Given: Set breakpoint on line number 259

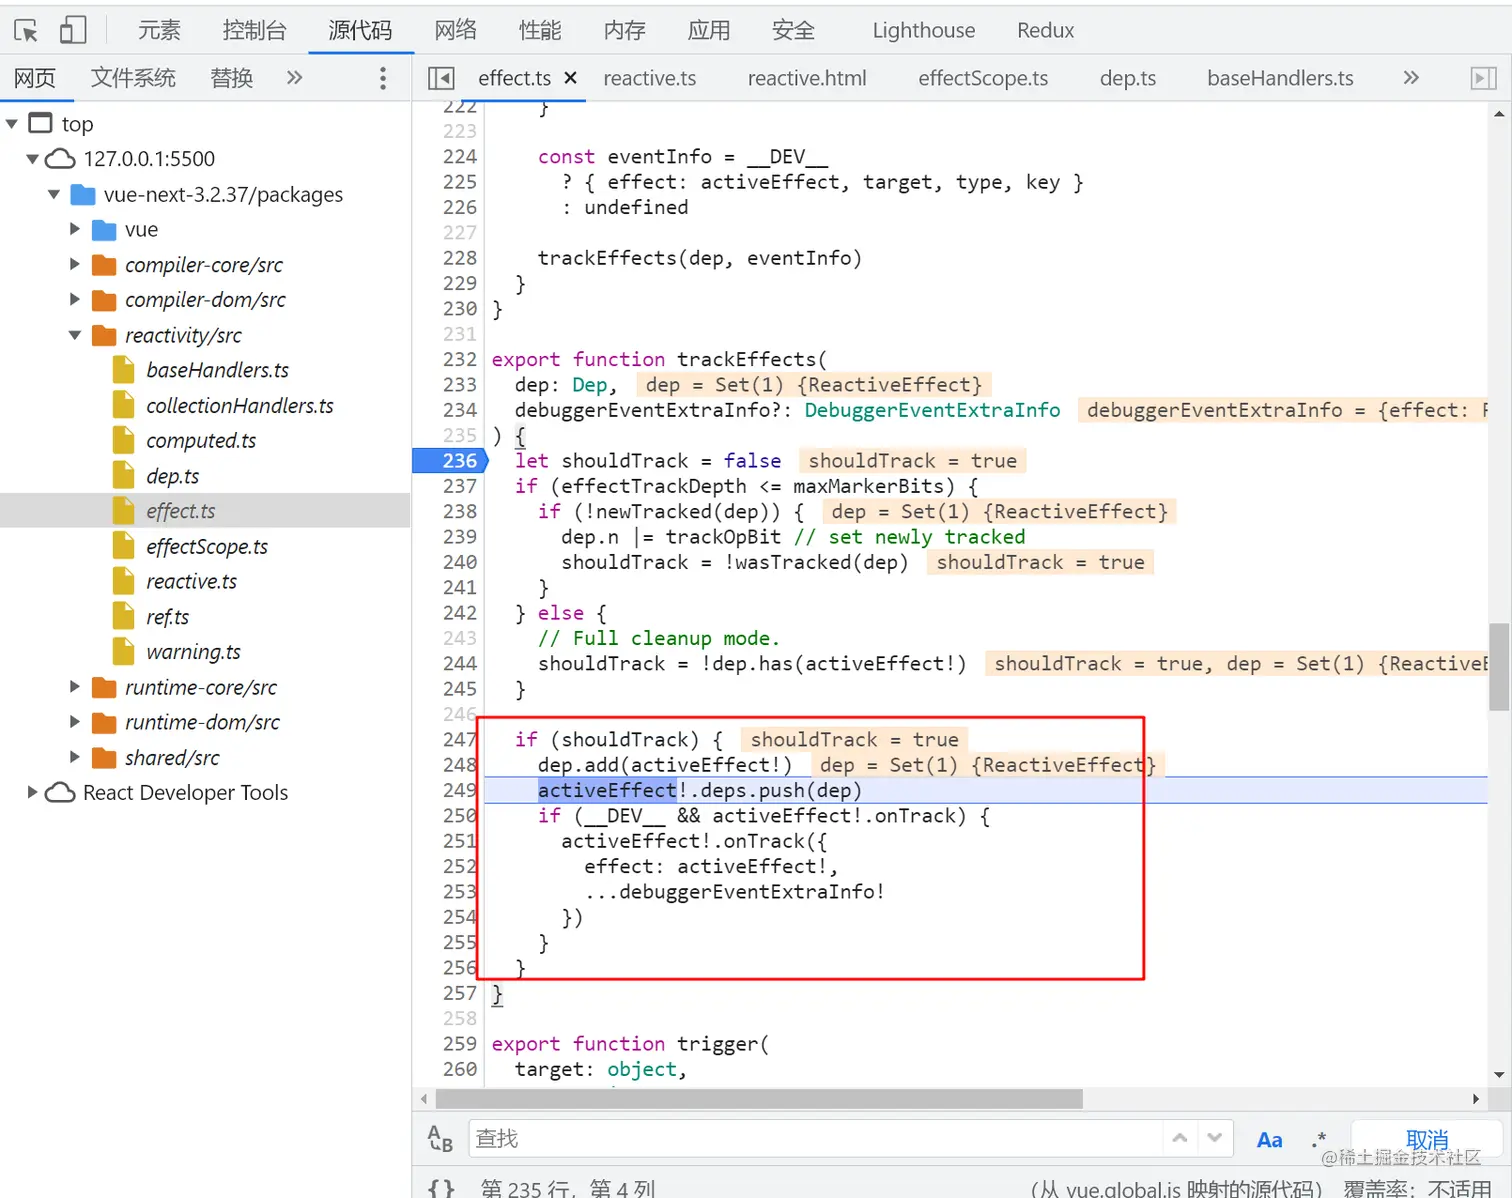Looking at the screenshot, I should (459, 1043).
